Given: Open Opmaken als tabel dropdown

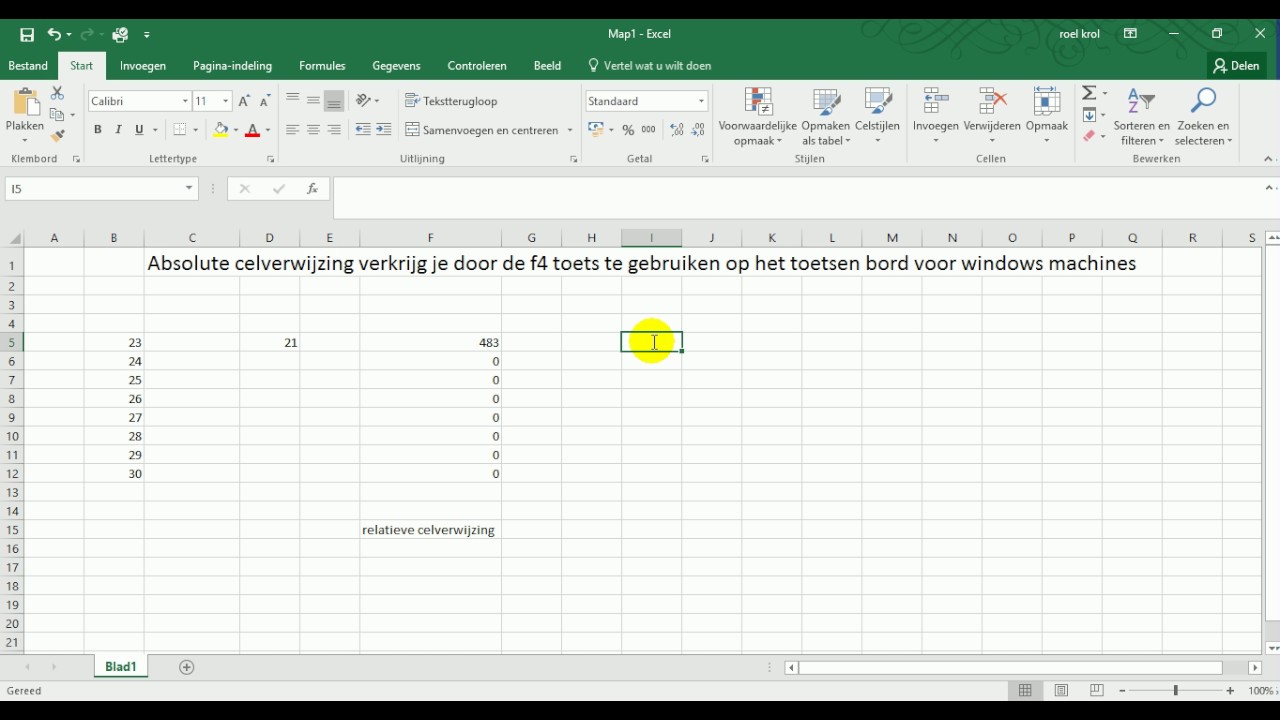Looking at the screenshot, I should tap(826, 116).
